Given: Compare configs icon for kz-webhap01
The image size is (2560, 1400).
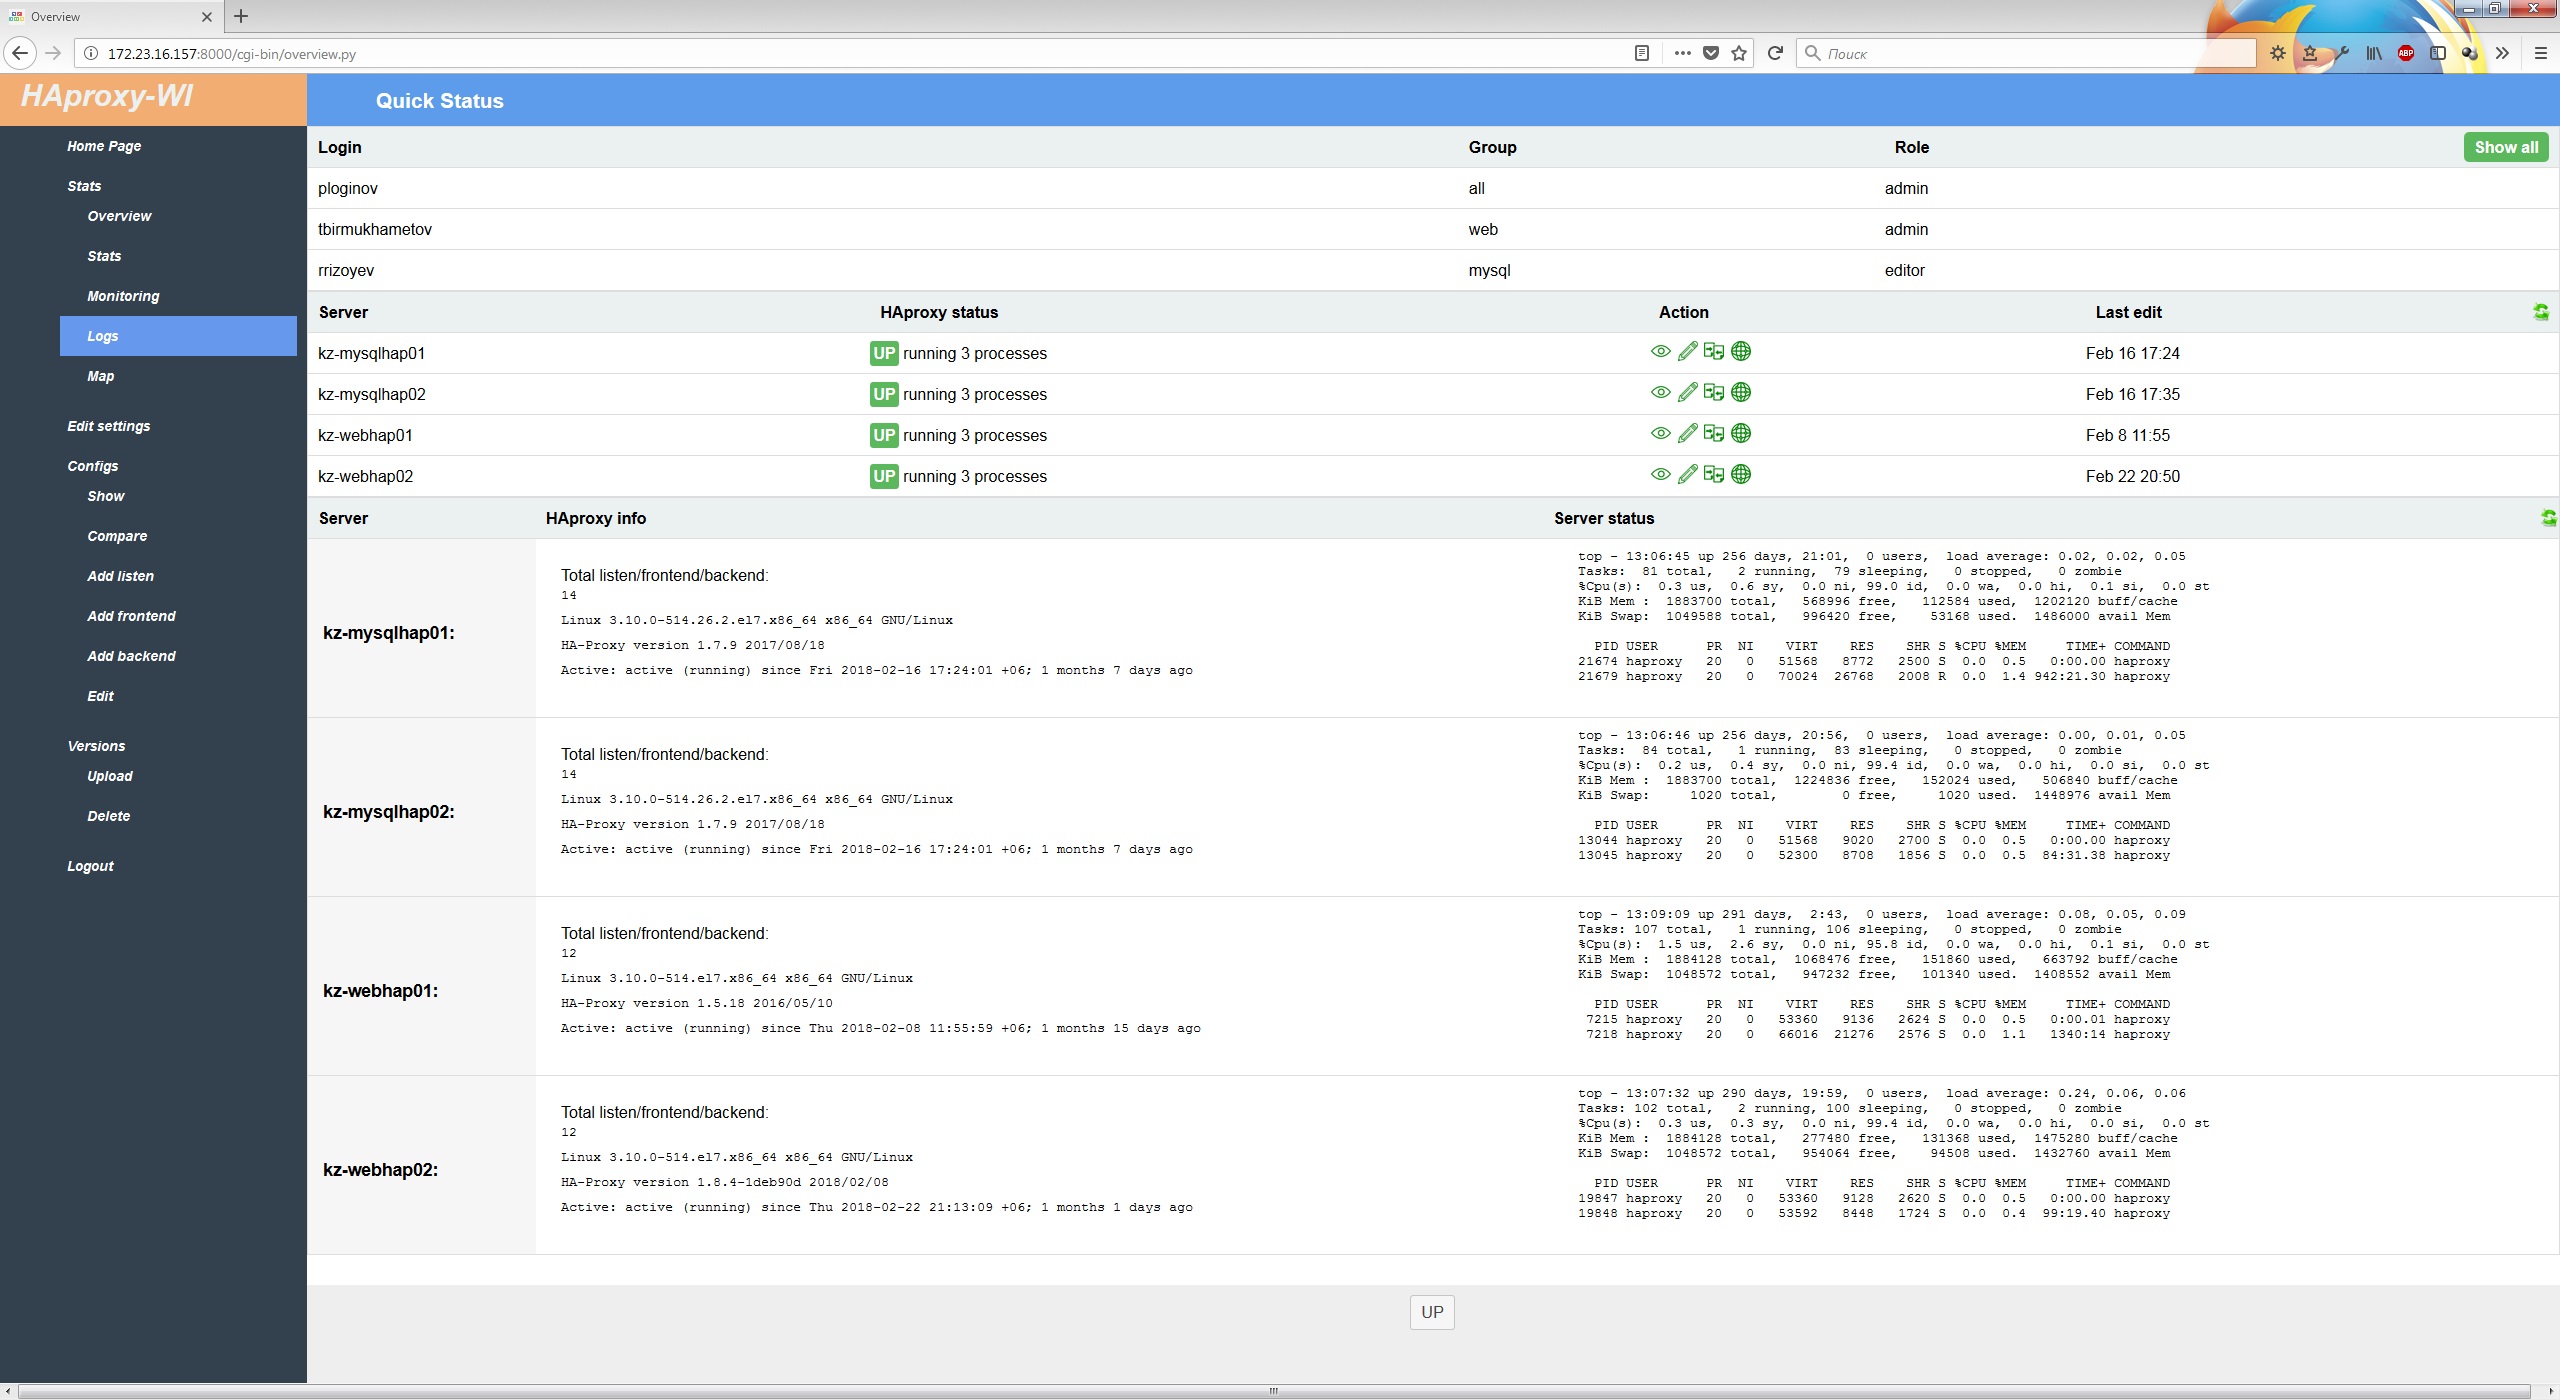Looking at the screenshot, I should click(x=1714, y=433).
